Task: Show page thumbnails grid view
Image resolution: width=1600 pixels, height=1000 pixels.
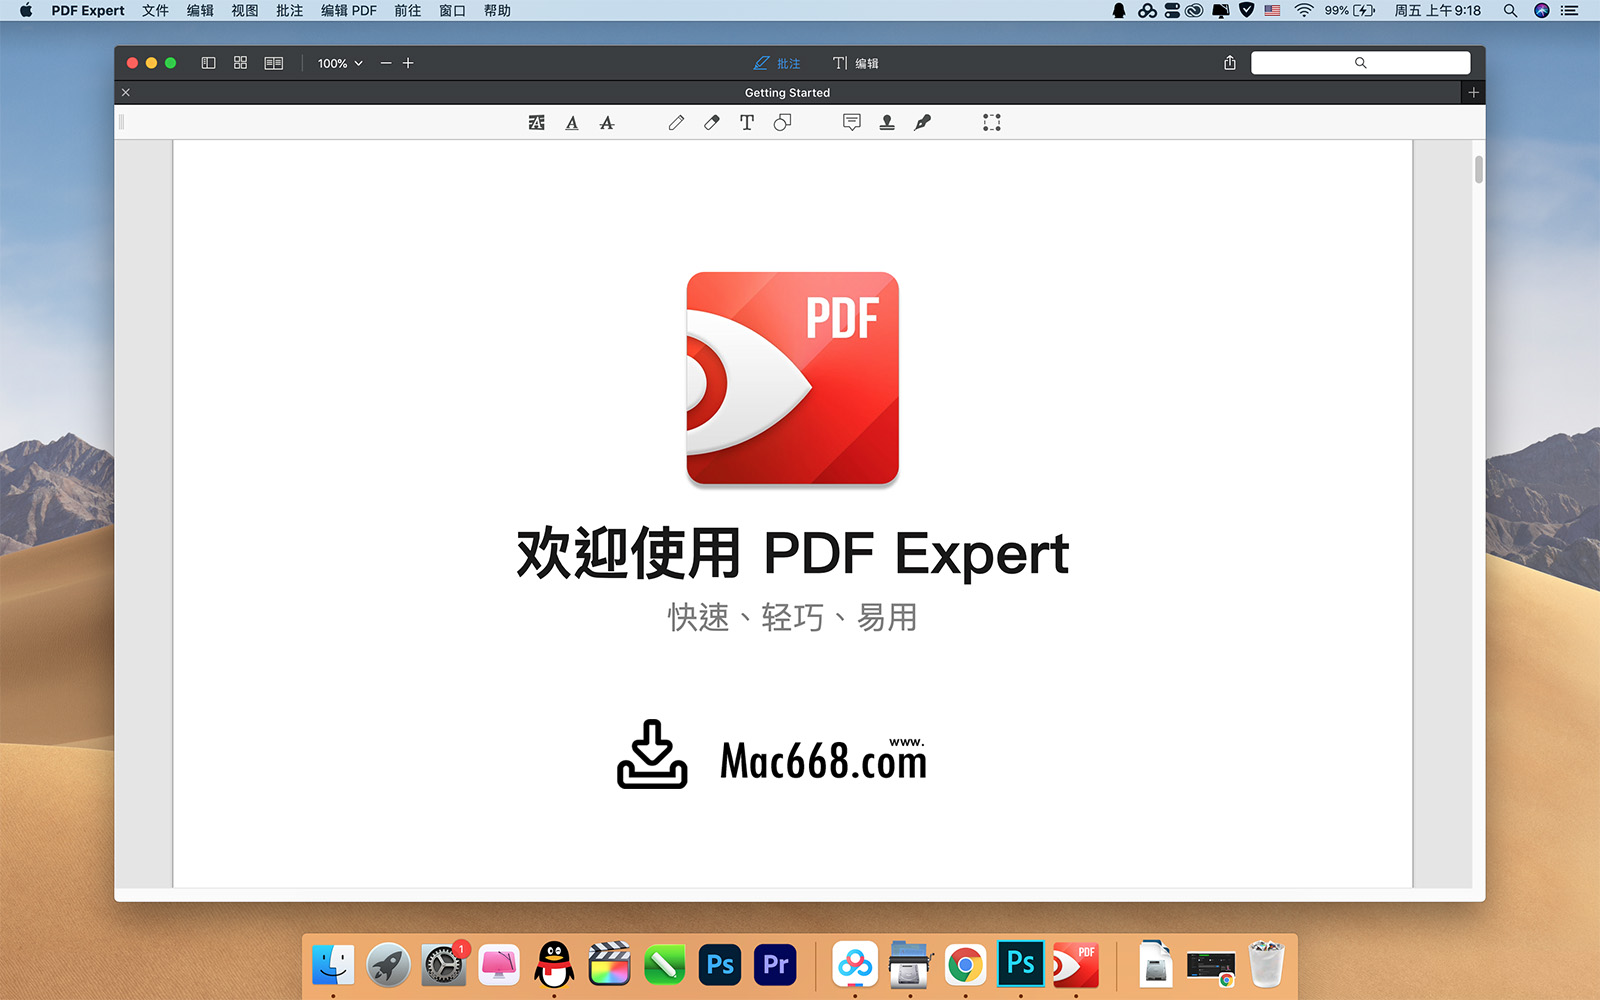Action: coord(240,63)
